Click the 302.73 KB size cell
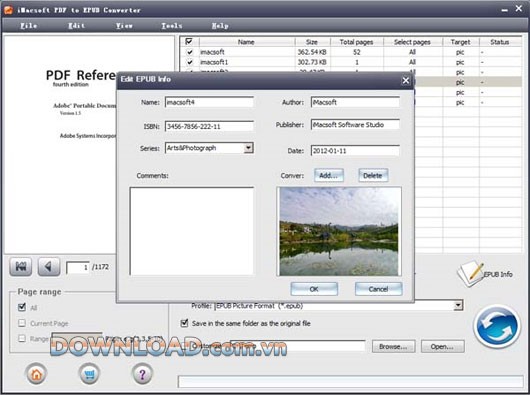This screenshot has height=395, width=530. tap(312, 62)
